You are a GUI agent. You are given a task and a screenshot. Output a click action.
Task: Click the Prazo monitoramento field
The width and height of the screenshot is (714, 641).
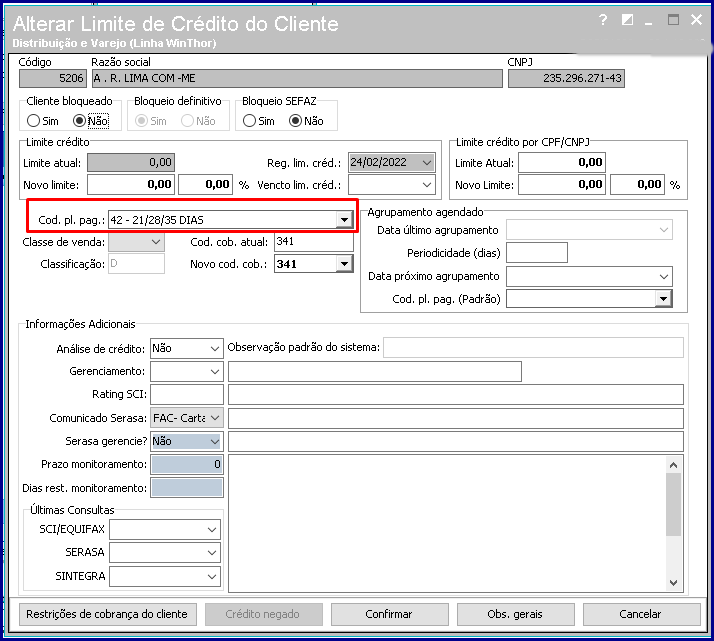coord(187,464)
